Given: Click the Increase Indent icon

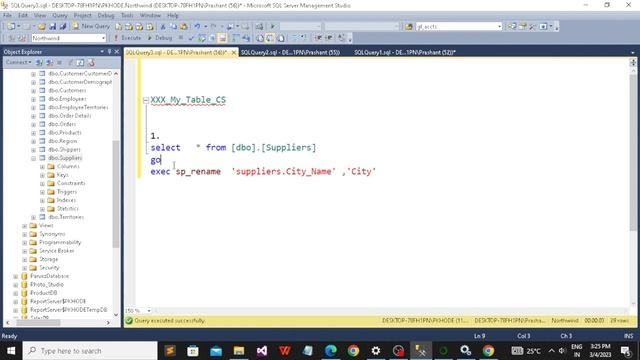Looking at the screenshot, I should 329,38.
